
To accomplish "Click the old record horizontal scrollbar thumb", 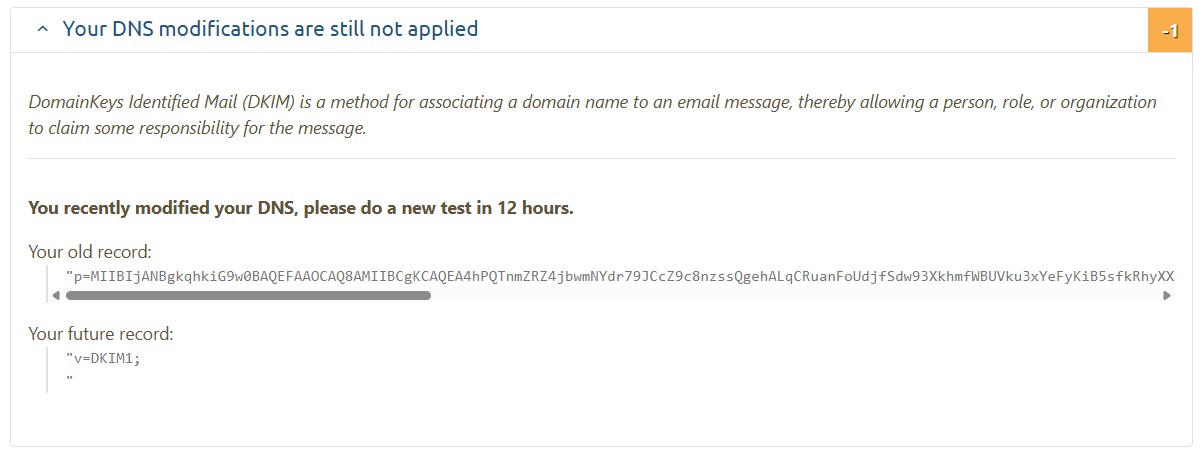I will point(248,296).
